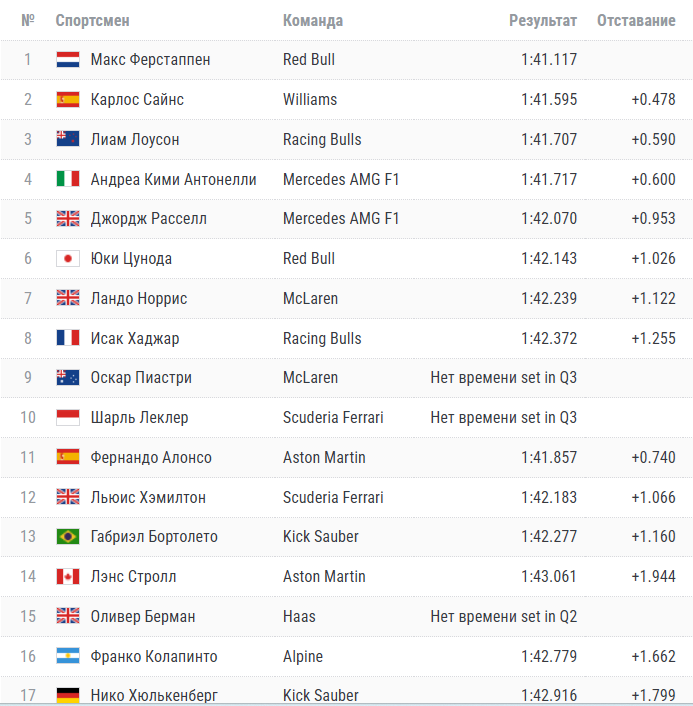Click the Brazilian flag beside Габриэл Бортолето
The width and height of the screenshot is (693, 706).
click(68, 536)
